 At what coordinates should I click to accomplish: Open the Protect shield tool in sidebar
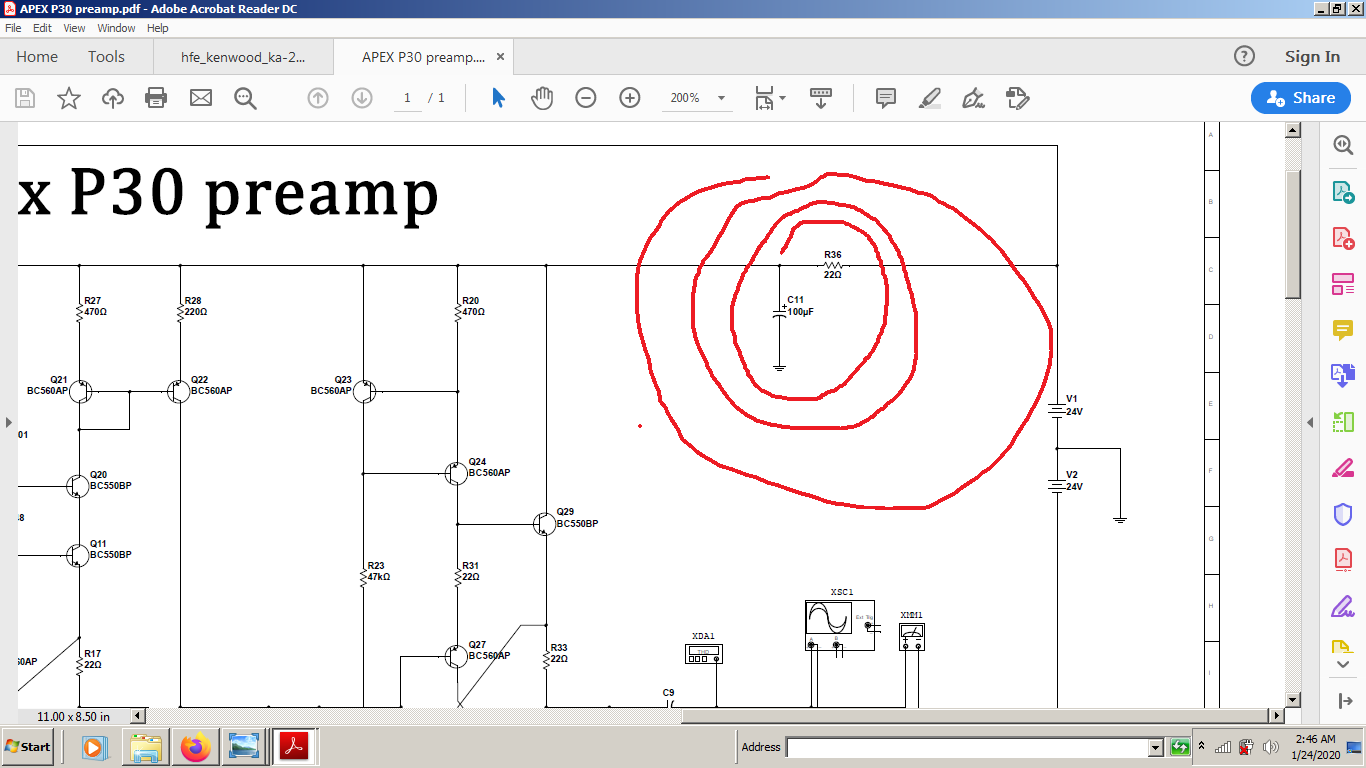[x=1342, y=514]
